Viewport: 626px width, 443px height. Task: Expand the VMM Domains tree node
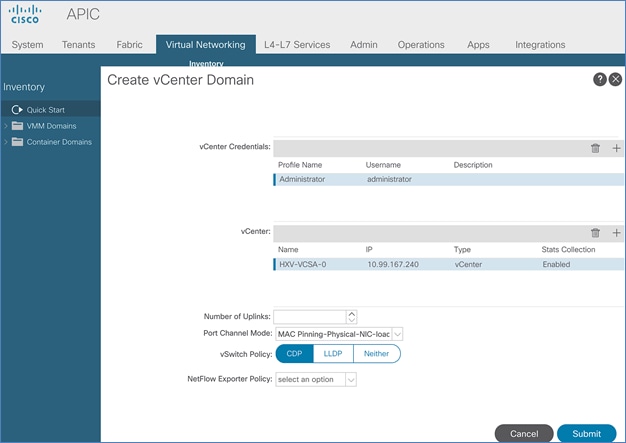pos(6,126)
